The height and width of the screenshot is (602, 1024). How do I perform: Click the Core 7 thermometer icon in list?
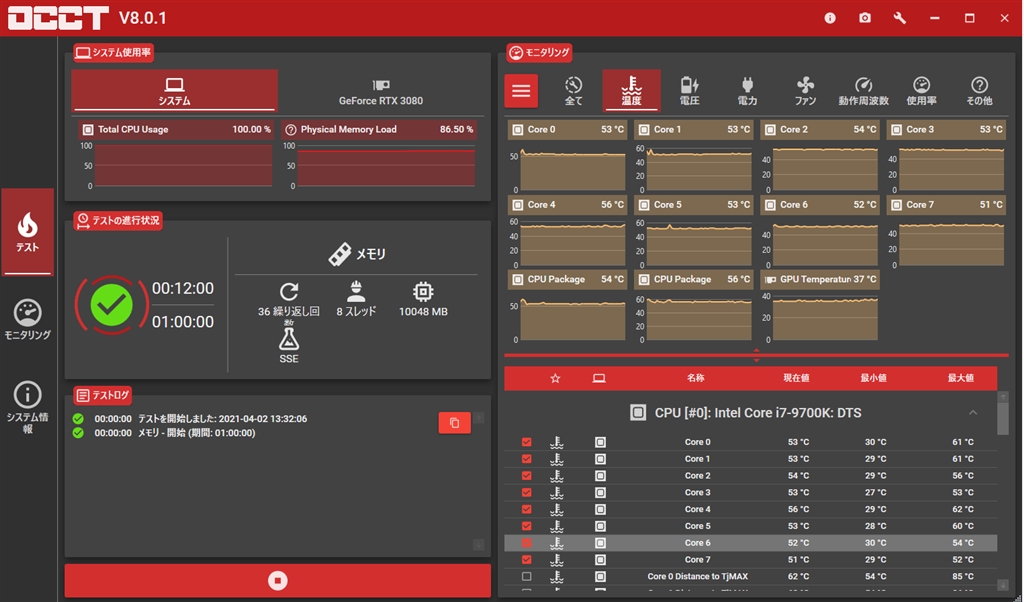coord(556,560)
